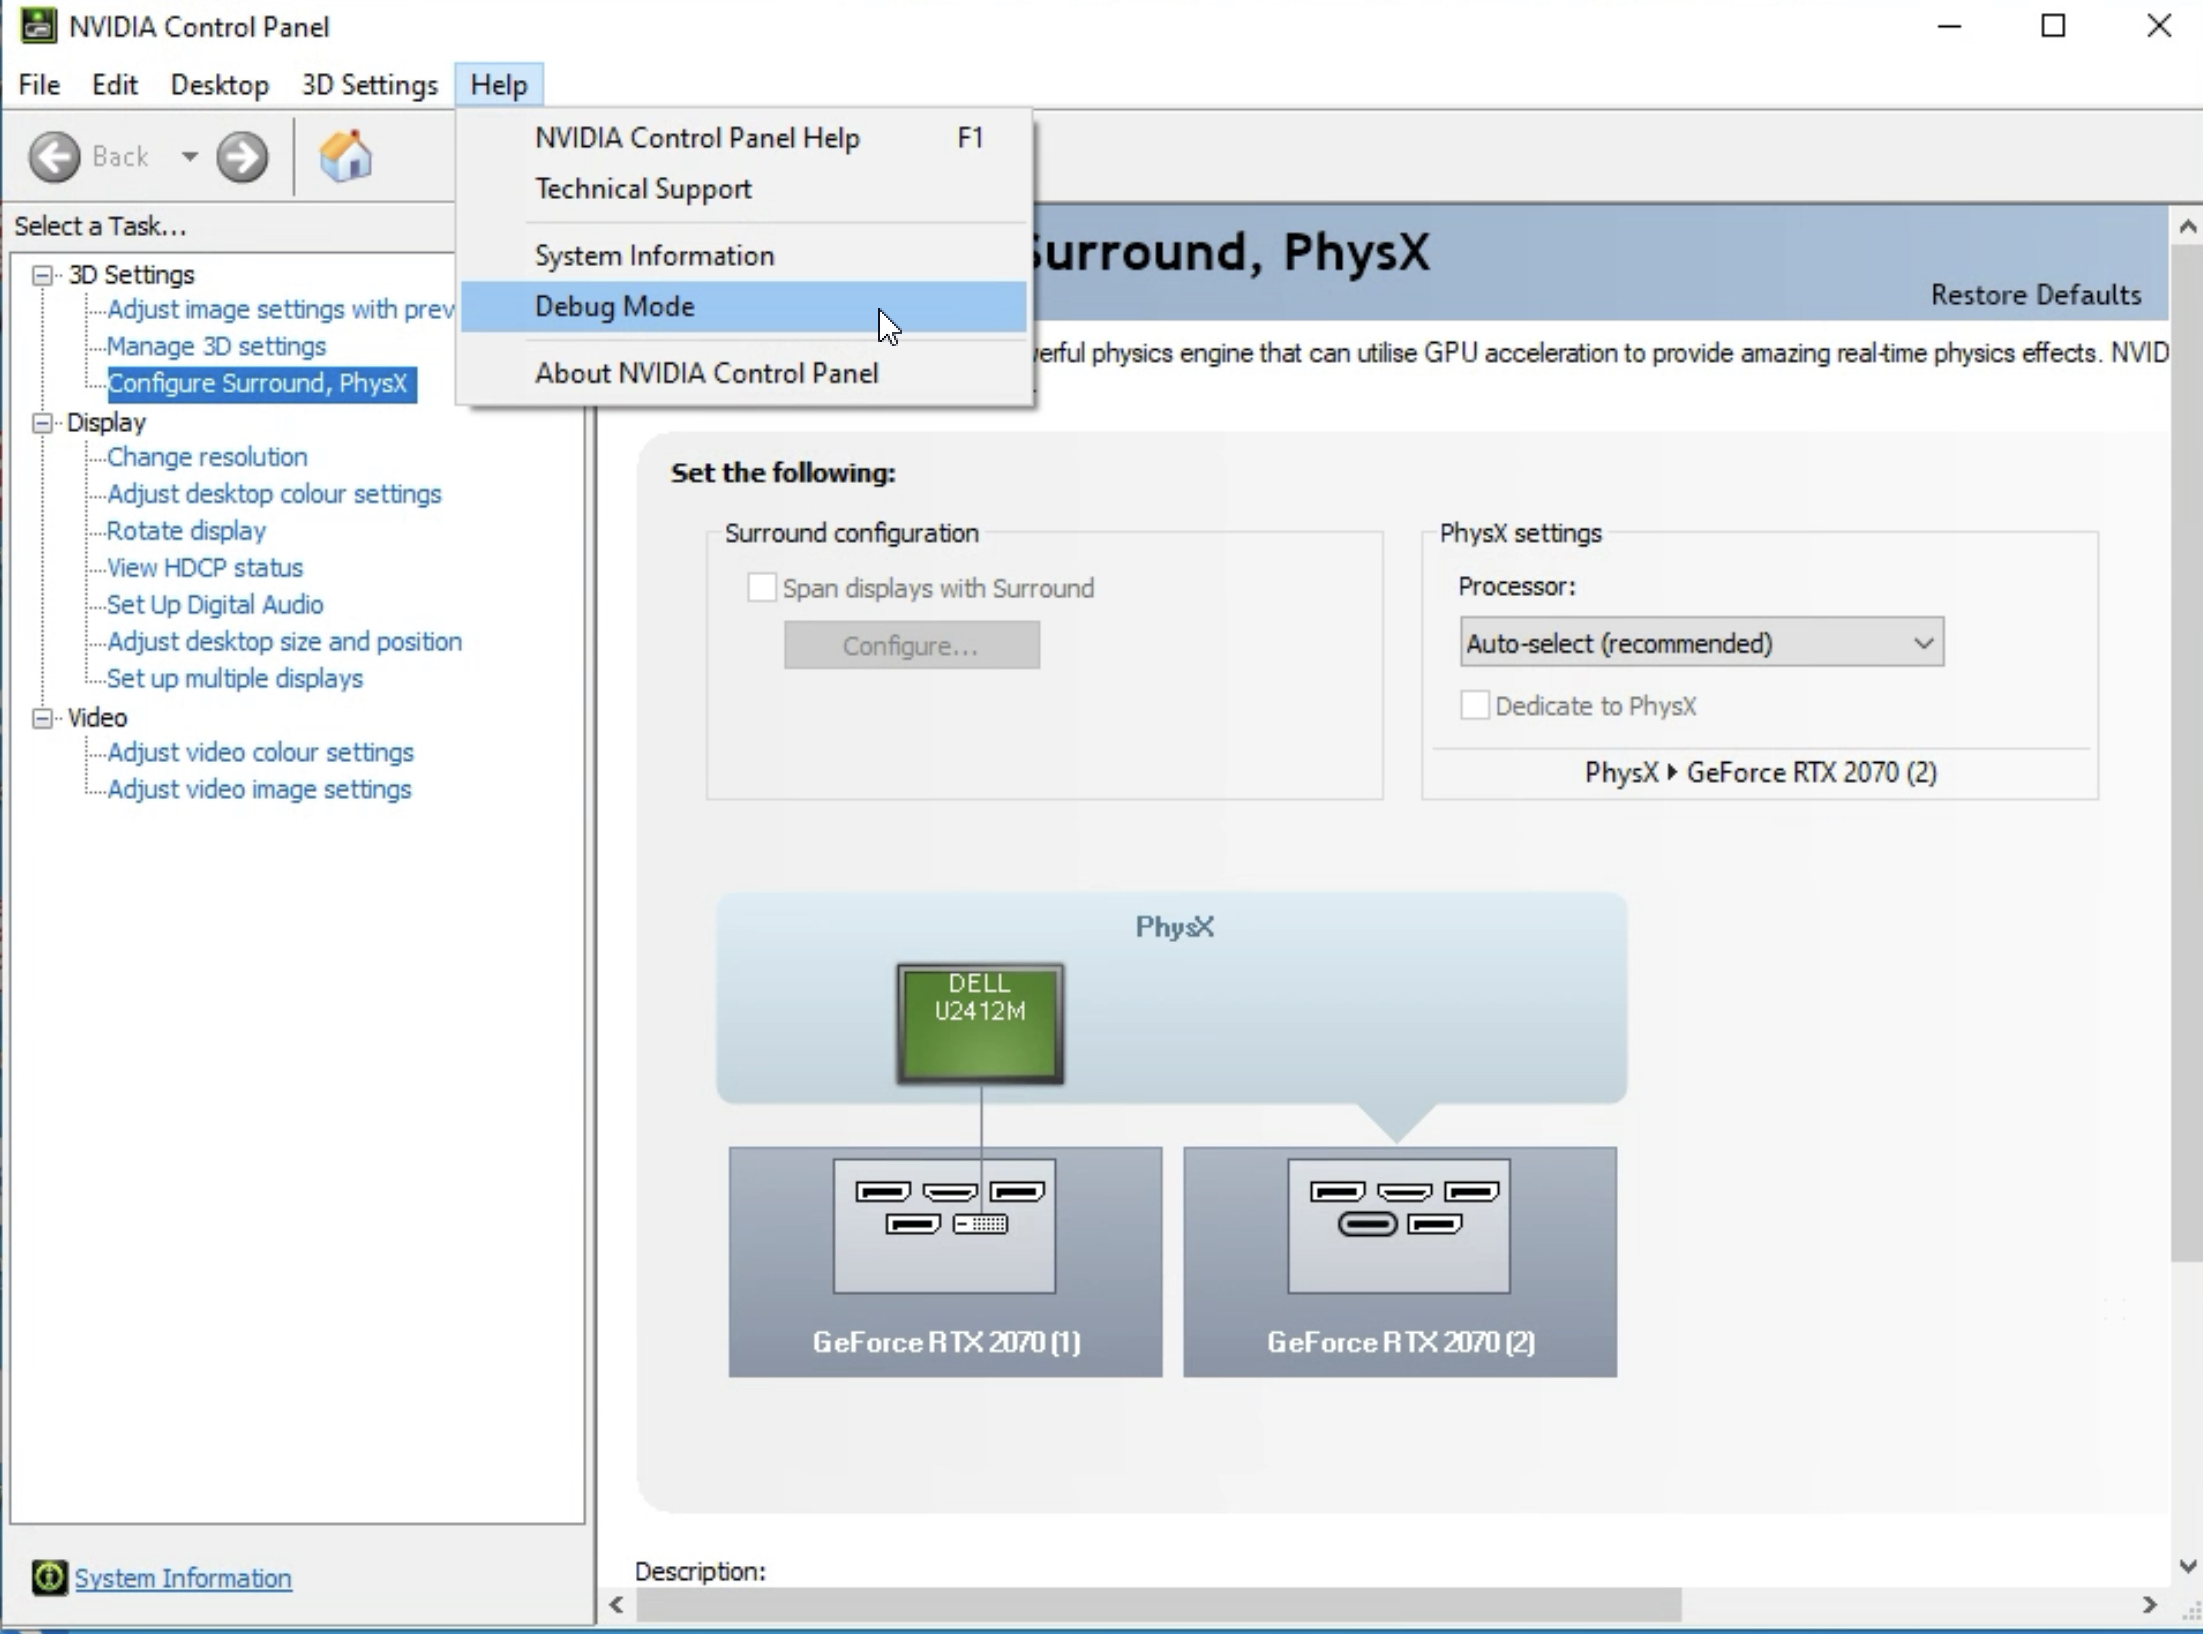Image resolution: width=2203 pixels, height=1634 pixels.
Task: Click the GeForce RTX 2070 (2) card graphic
Action: (1399, 1260)
